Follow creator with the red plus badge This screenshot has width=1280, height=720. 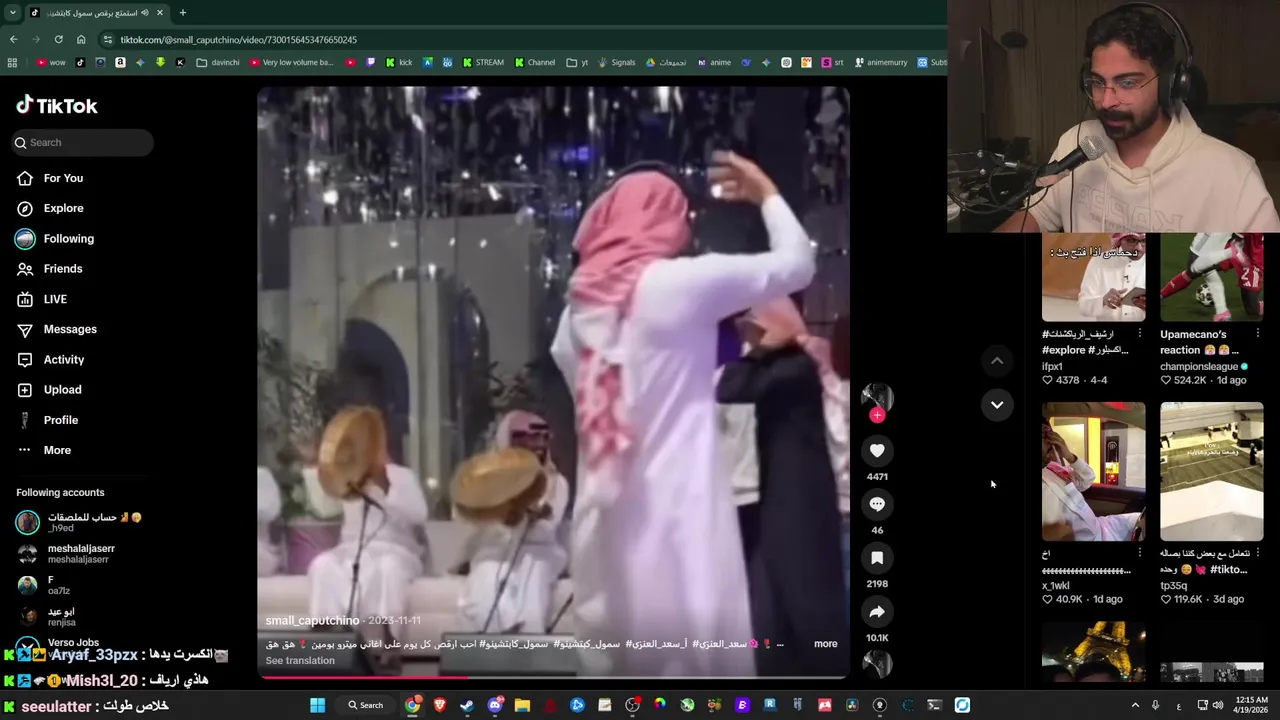877,415
